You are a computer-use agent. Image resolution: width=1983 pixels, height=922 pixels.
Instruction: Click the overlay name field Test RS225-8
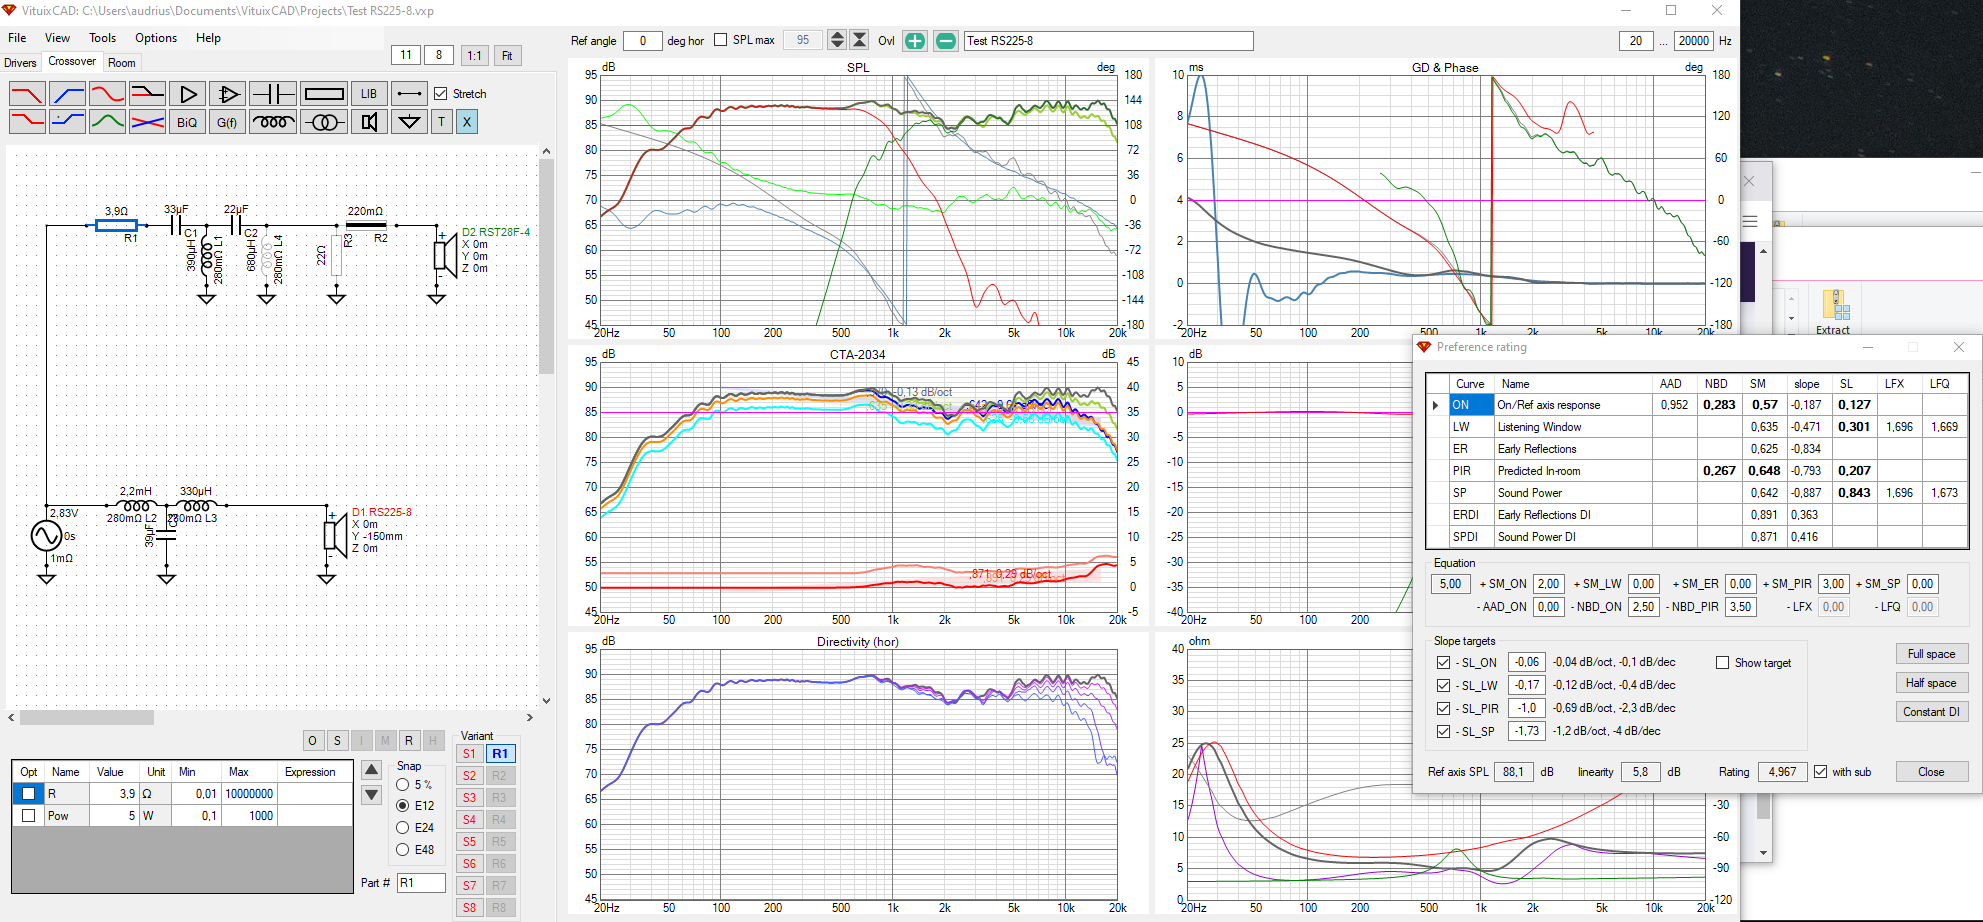(x=1108, y=41)
